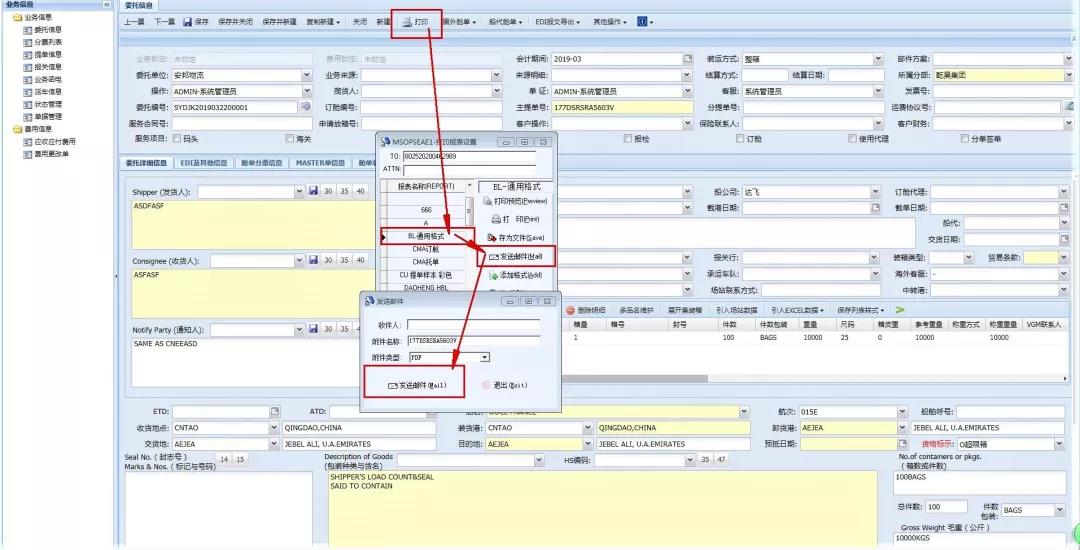Expand the 附件类型 PDF dropdown
The image size is (1080, 550).
coord(484,357)
